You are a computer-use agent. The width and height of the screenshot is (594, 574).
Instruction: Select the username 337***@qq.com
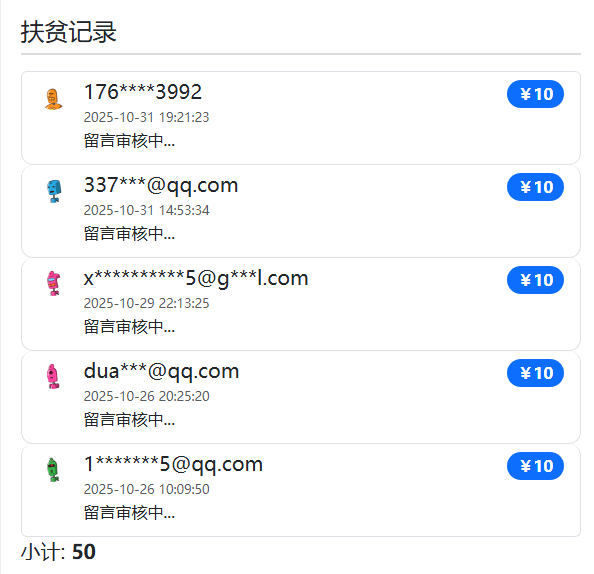coord(161,185)
